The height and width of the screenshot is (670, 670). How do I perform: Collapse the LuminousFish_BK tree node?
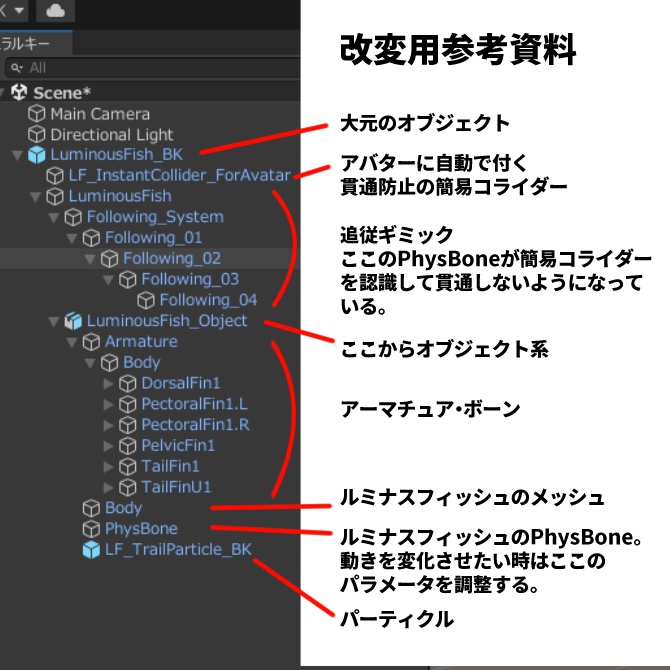[17, 155]
